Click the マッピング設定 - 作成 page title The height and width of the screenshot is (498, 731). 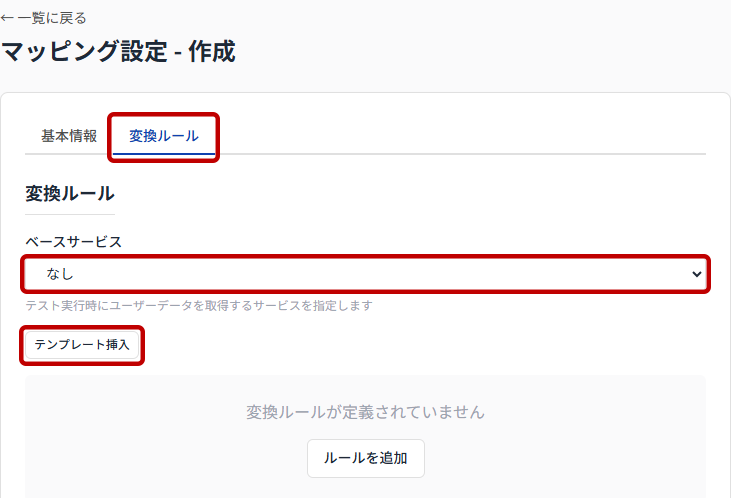[x=118, y=51]
